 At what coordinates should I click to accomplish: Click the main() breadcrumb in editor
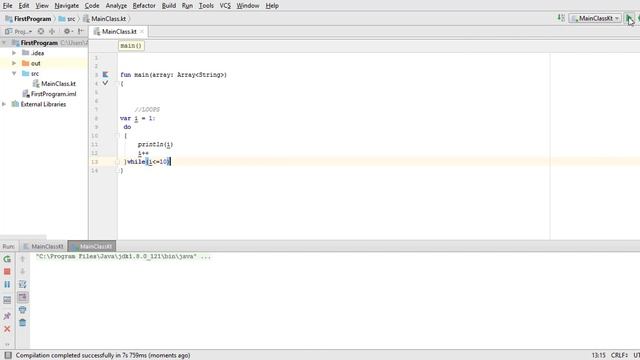click(x=131, y=46)
